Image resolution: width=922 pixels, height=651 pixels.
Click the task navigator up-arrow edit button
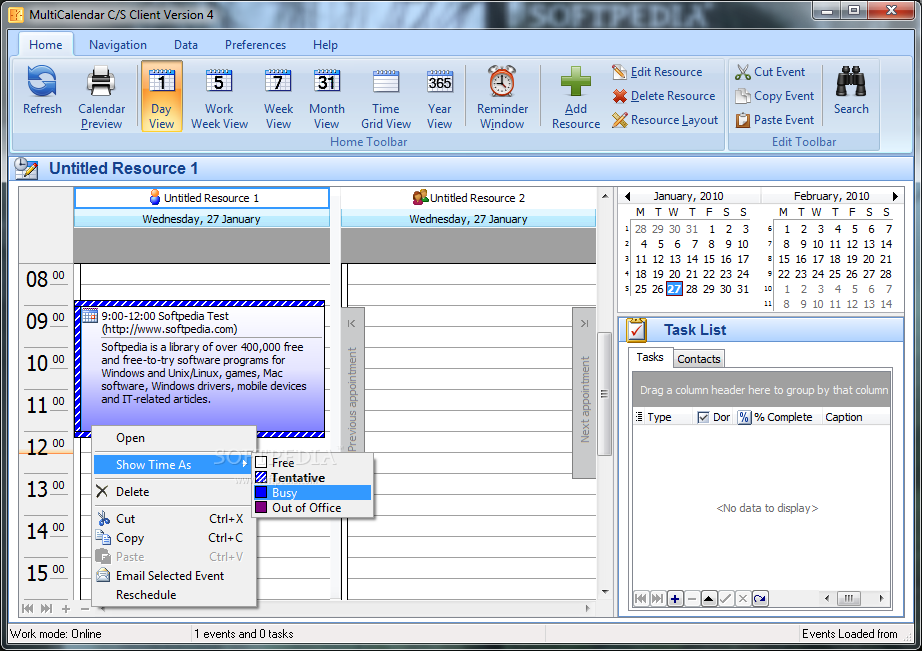[x=709, y=599]
